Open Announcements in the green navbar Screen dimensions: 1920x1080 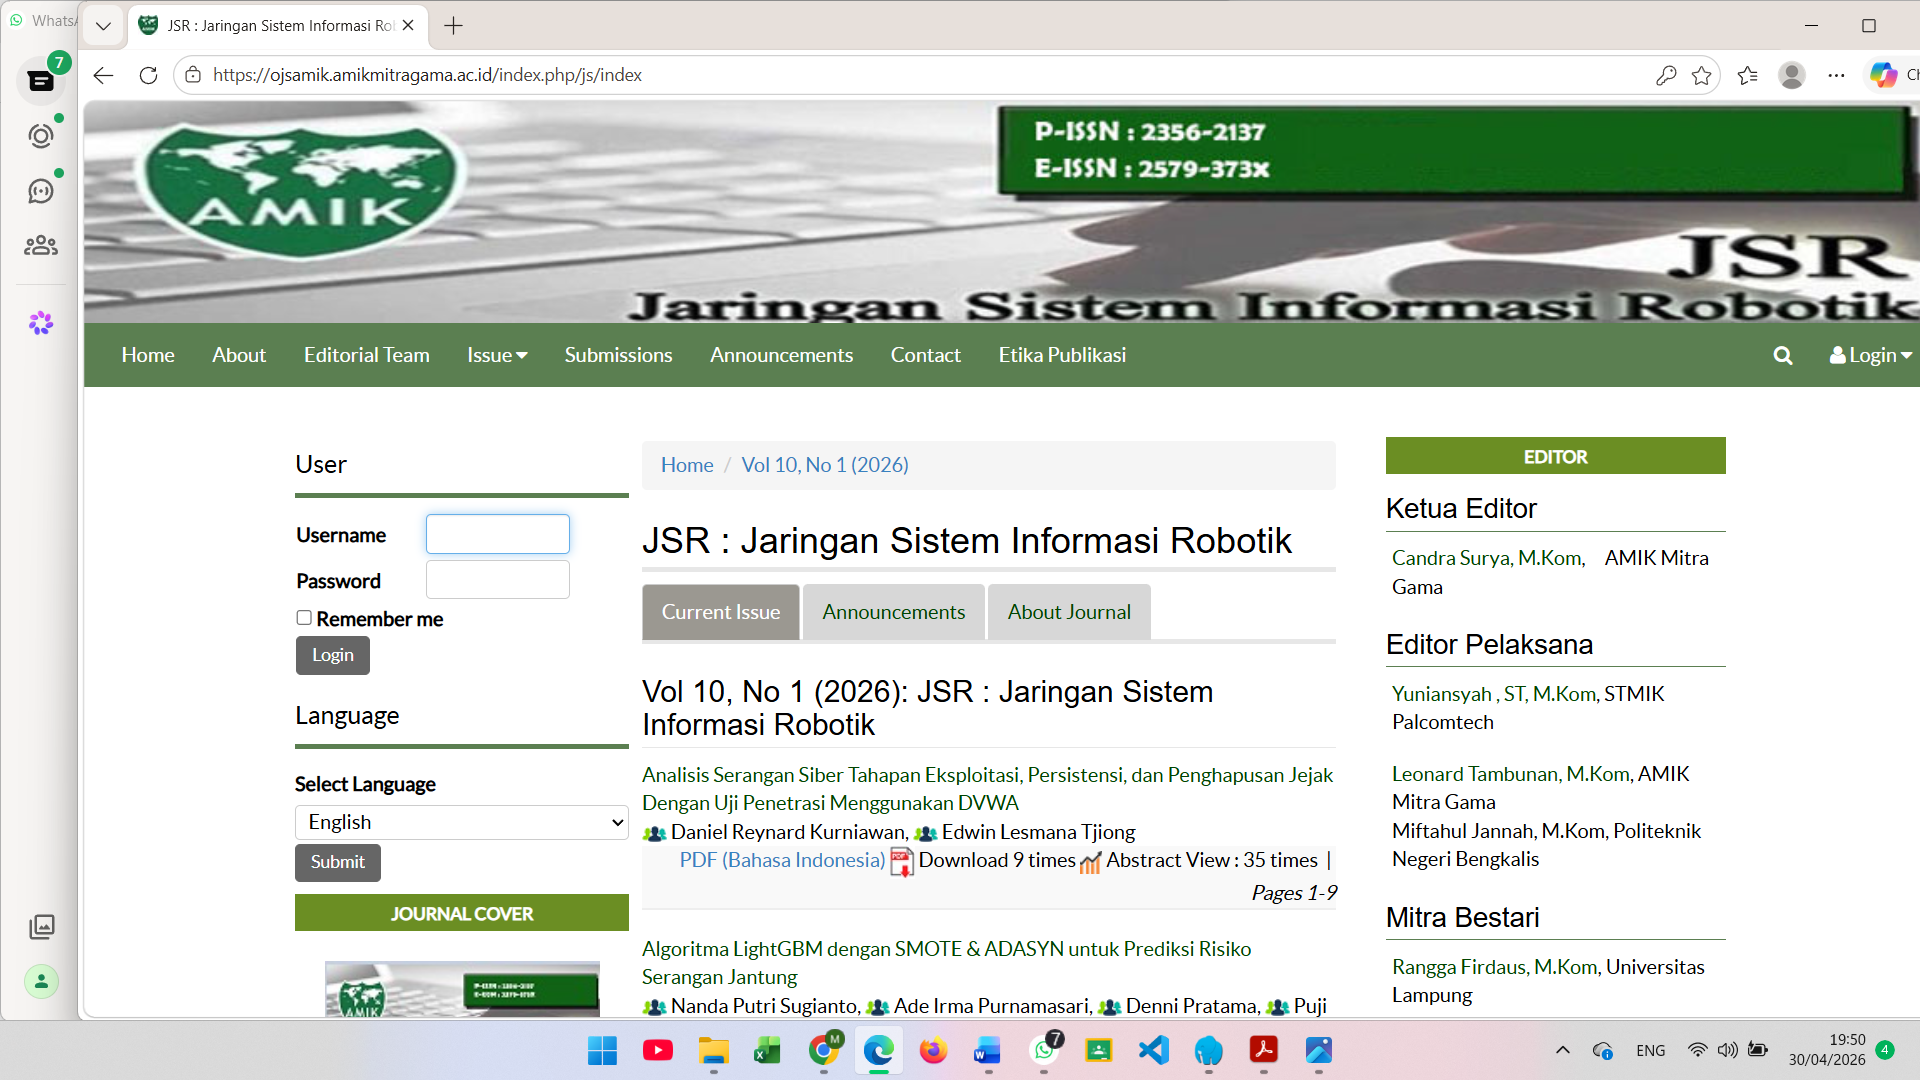(x=782, y=355)
